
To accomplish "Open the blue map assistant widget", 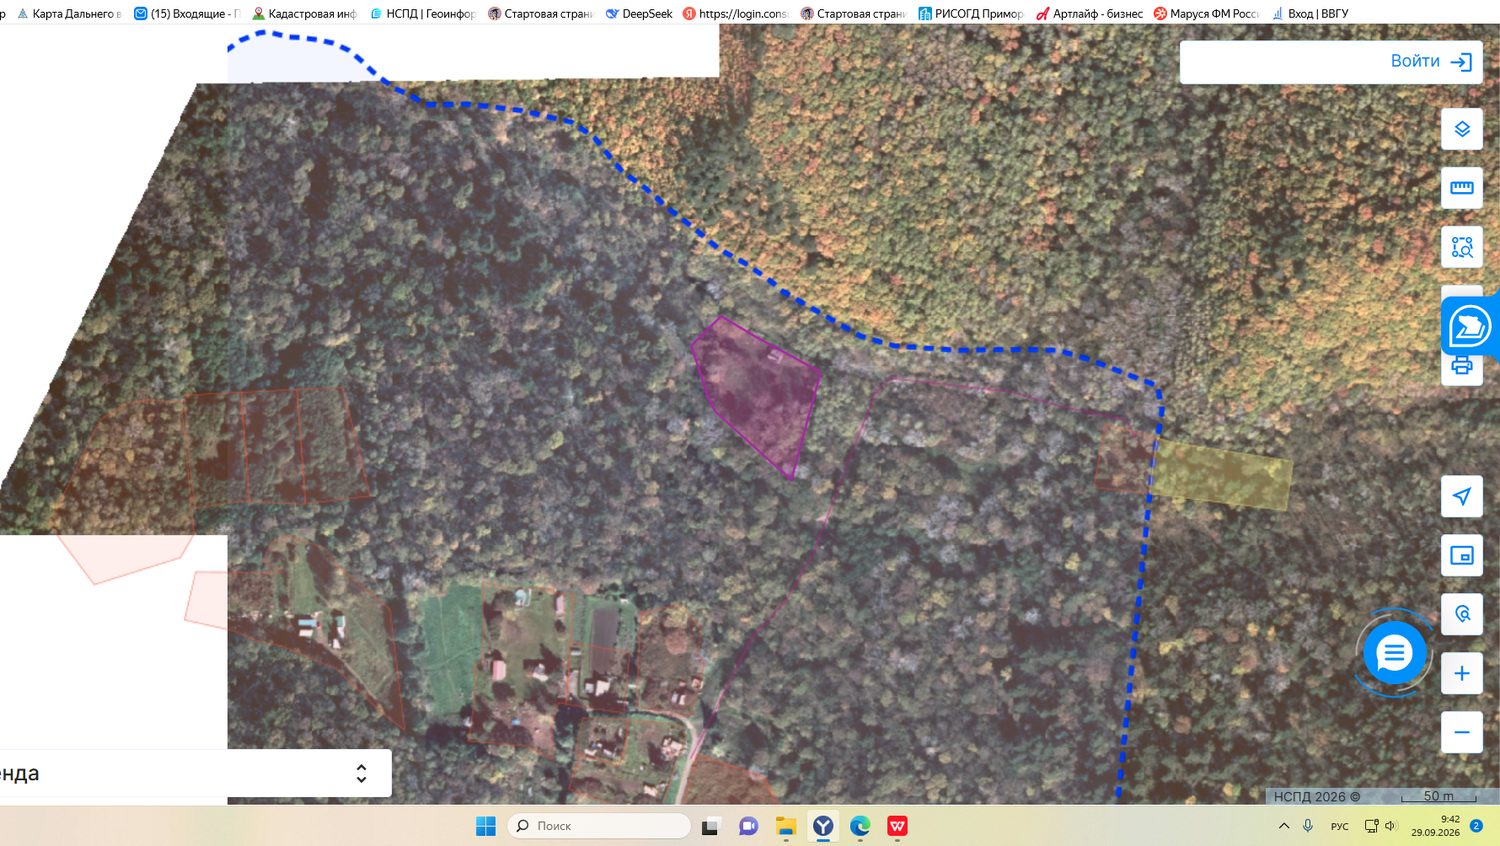I will click(1470, 326).
